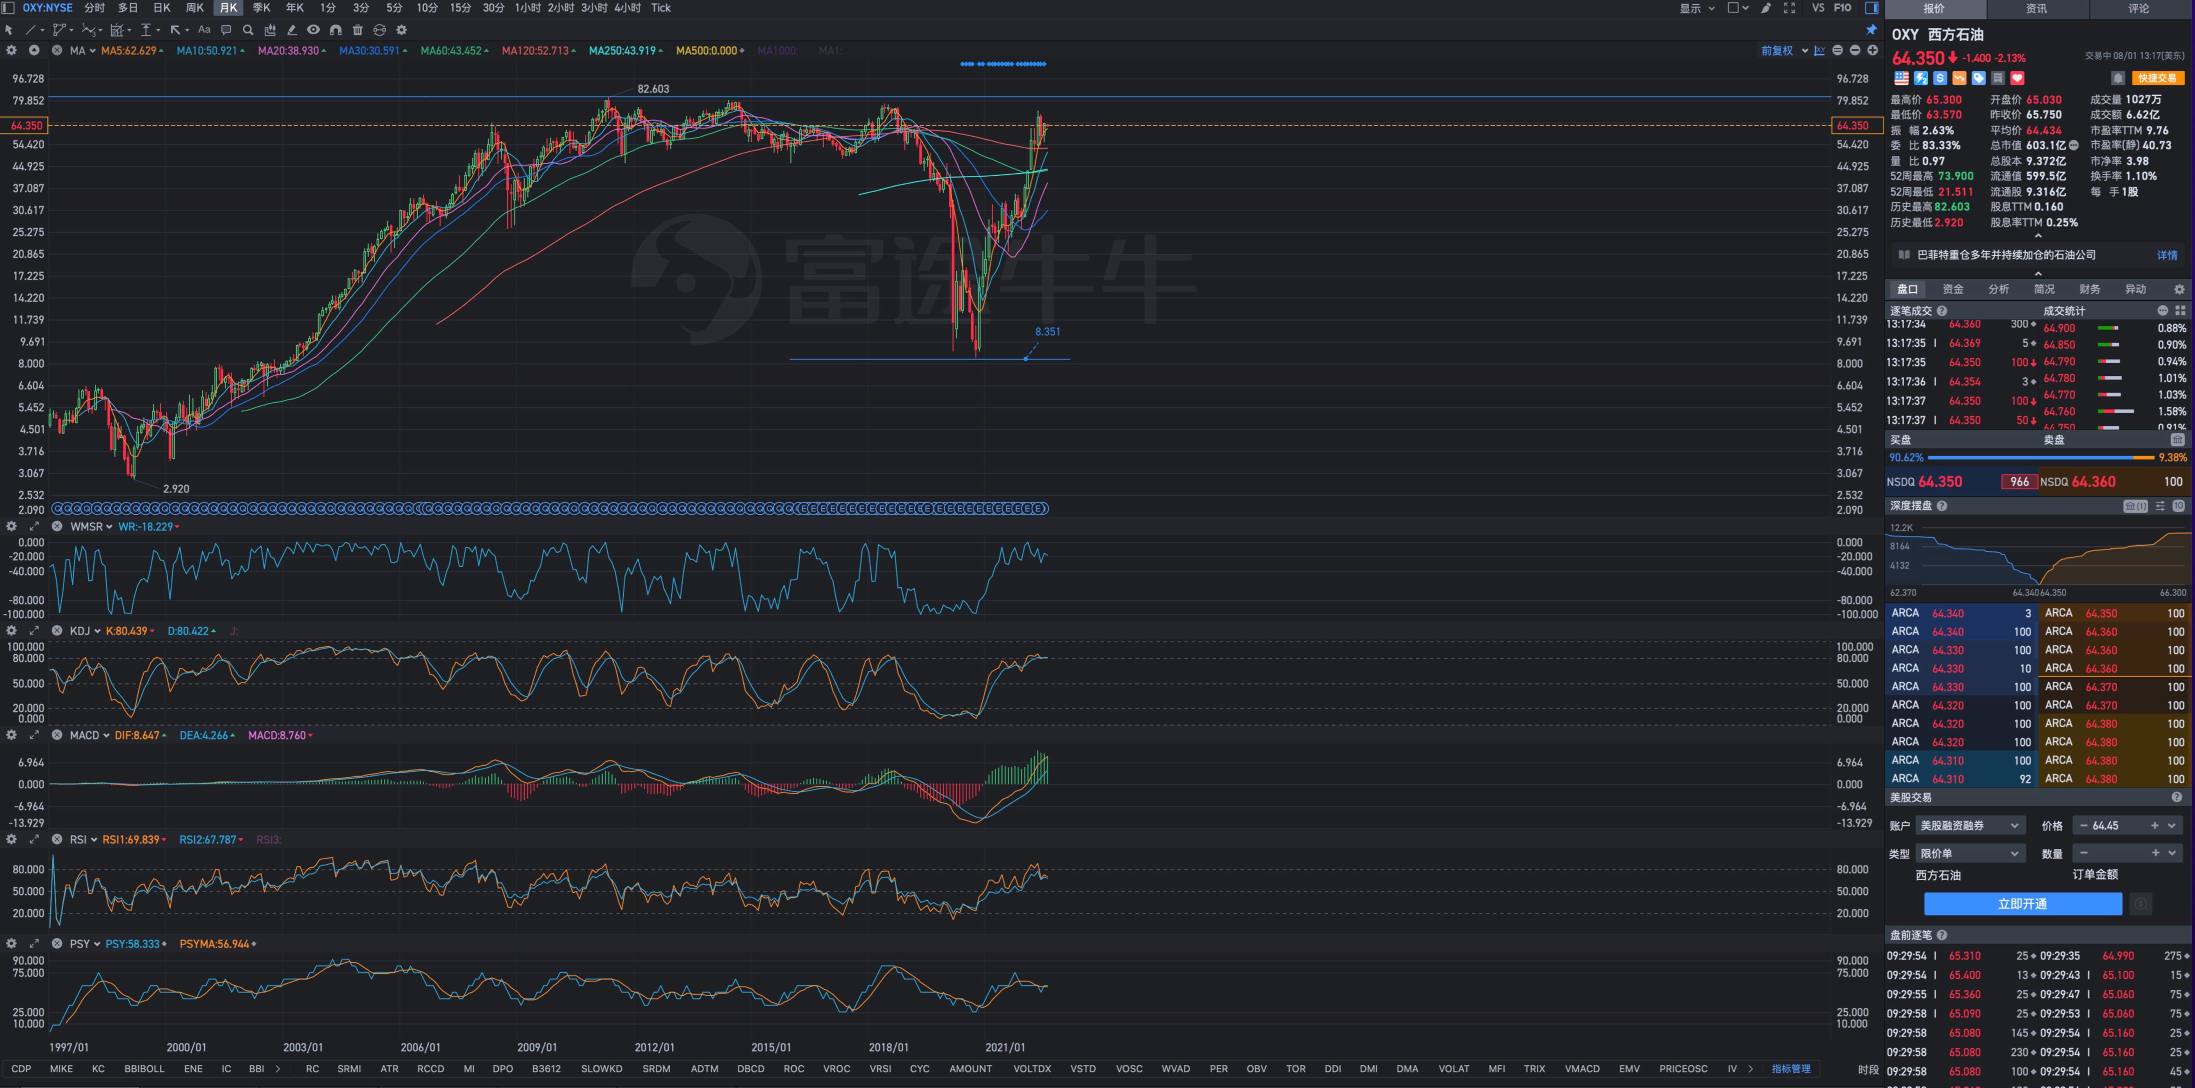
Task: Expand the 类型 限价单 order type dropdown
Action: pos(1970,854)
